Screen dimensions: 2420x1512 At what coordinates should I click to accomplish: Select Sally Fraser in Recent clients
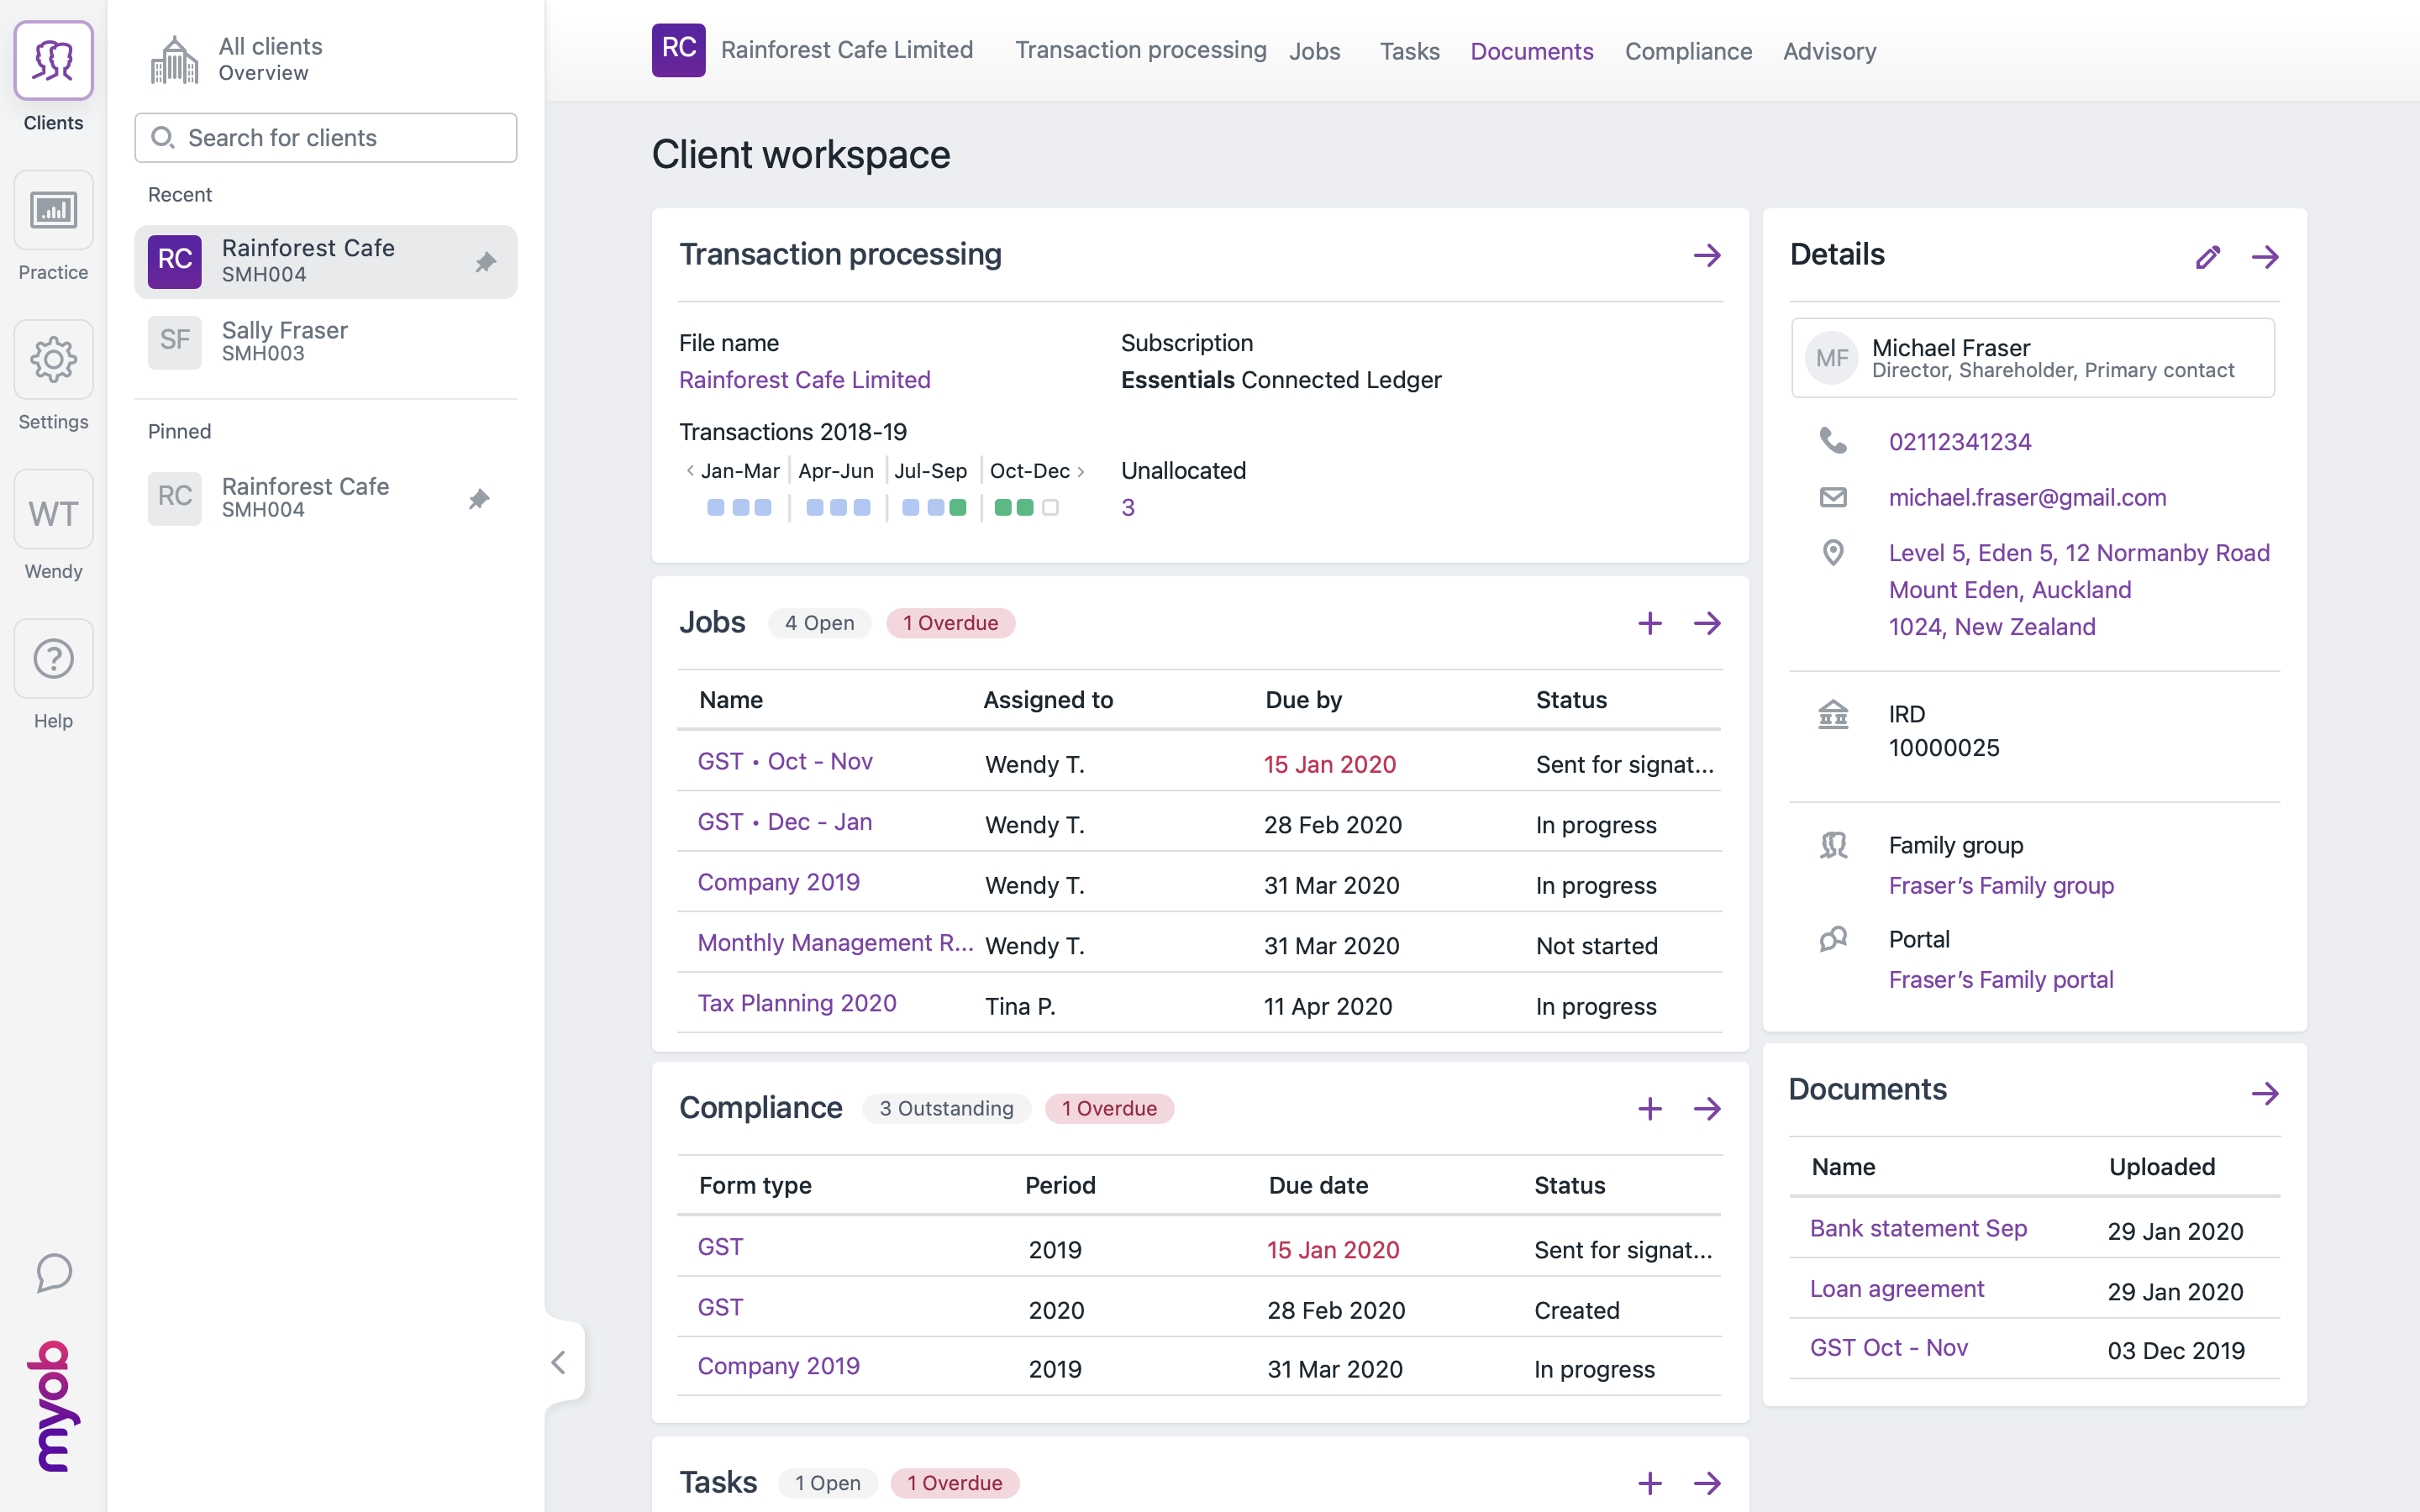coord(326,342)
